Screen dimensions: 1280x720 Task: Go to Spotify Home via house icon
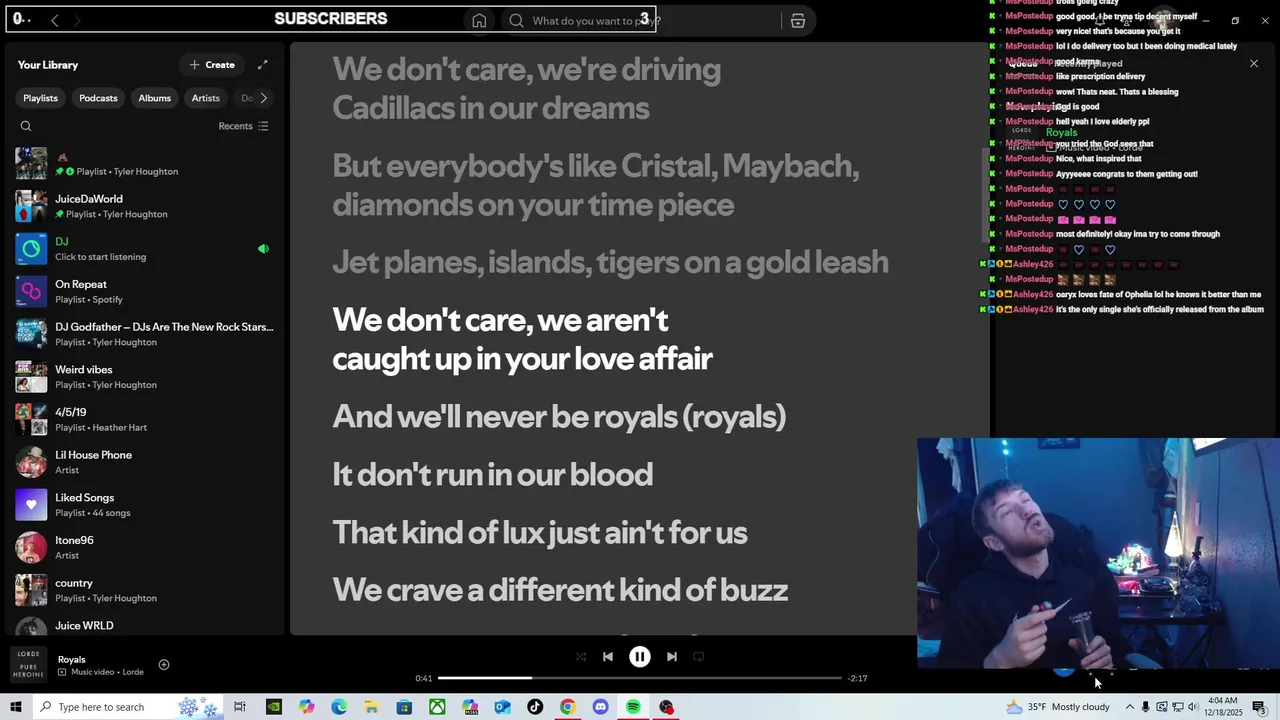pyautogui.click(x=479, y=21)
